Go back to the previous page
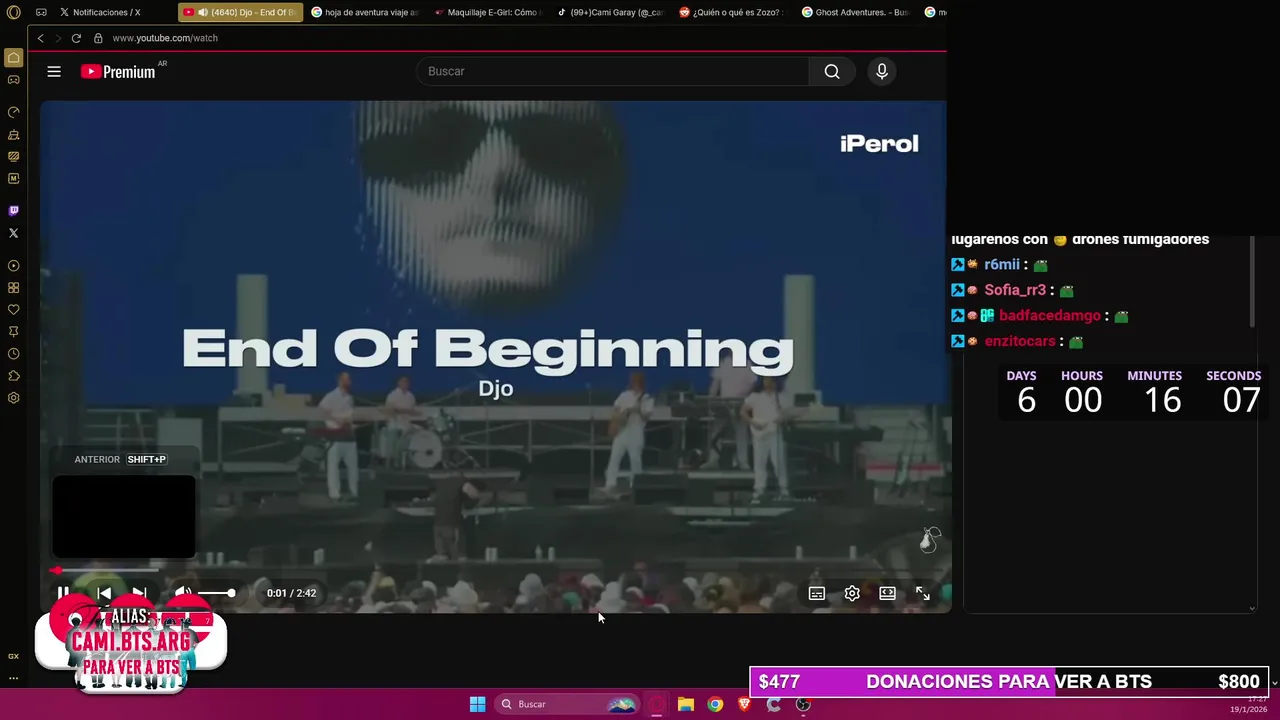Viewport: 1280px width, 720px height. (40, 38)
